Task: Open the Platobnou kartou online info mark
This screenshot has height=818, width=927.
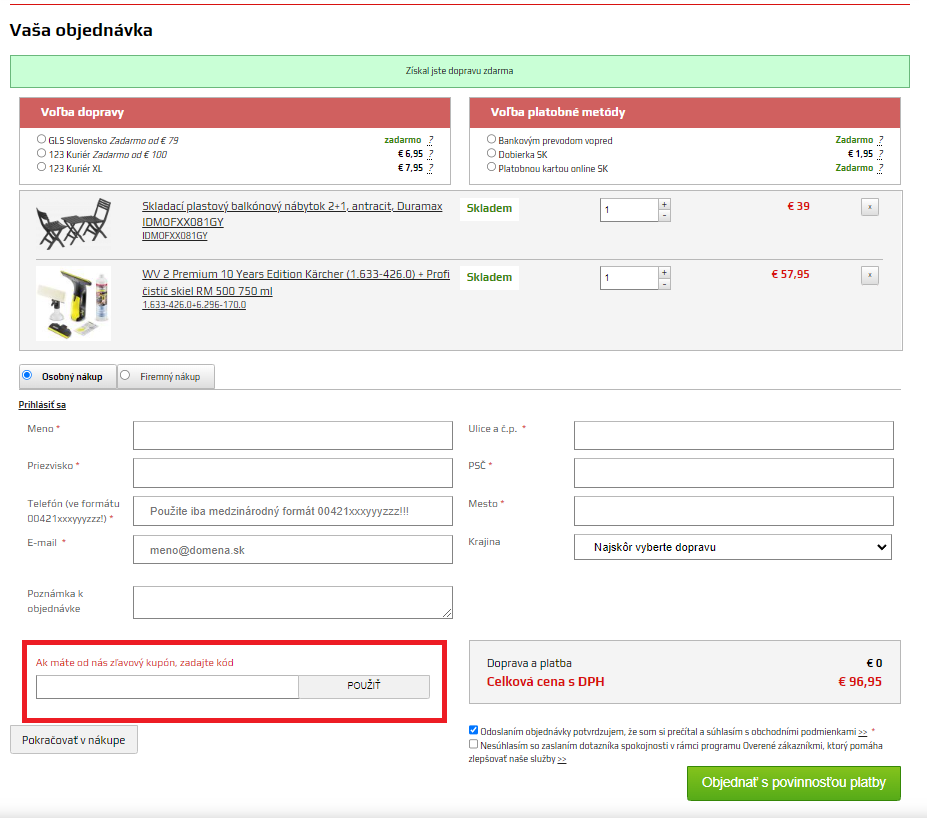Action: [880, 168]
